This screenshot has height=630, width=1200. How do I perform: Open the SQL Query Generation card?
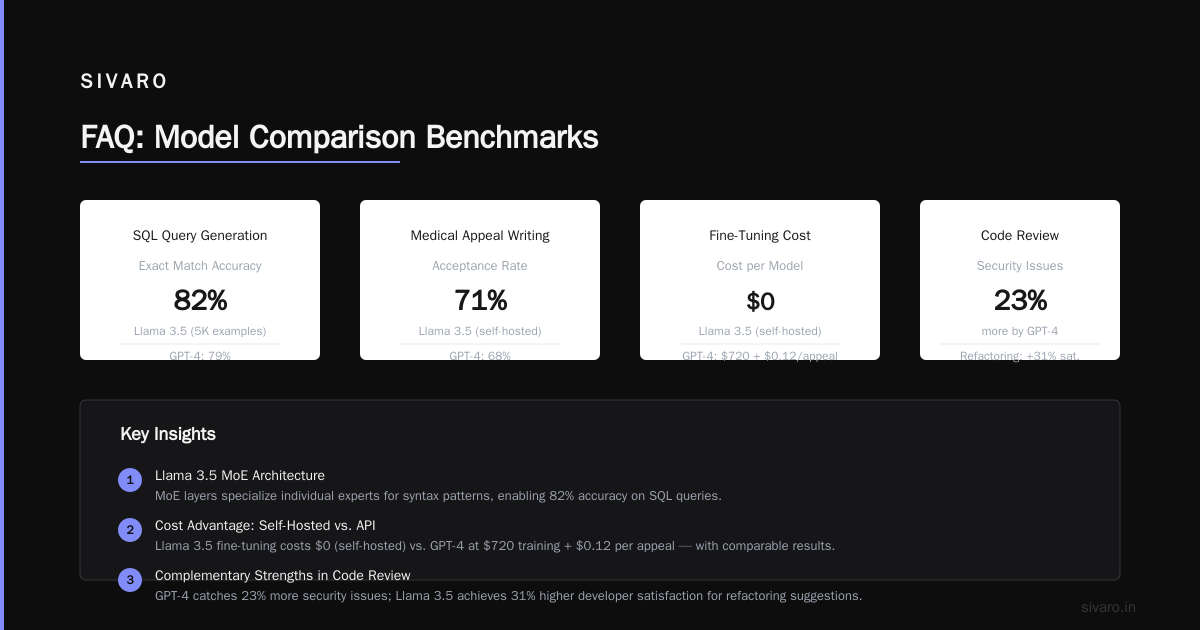pyautogui.click(x=200, y=280)
